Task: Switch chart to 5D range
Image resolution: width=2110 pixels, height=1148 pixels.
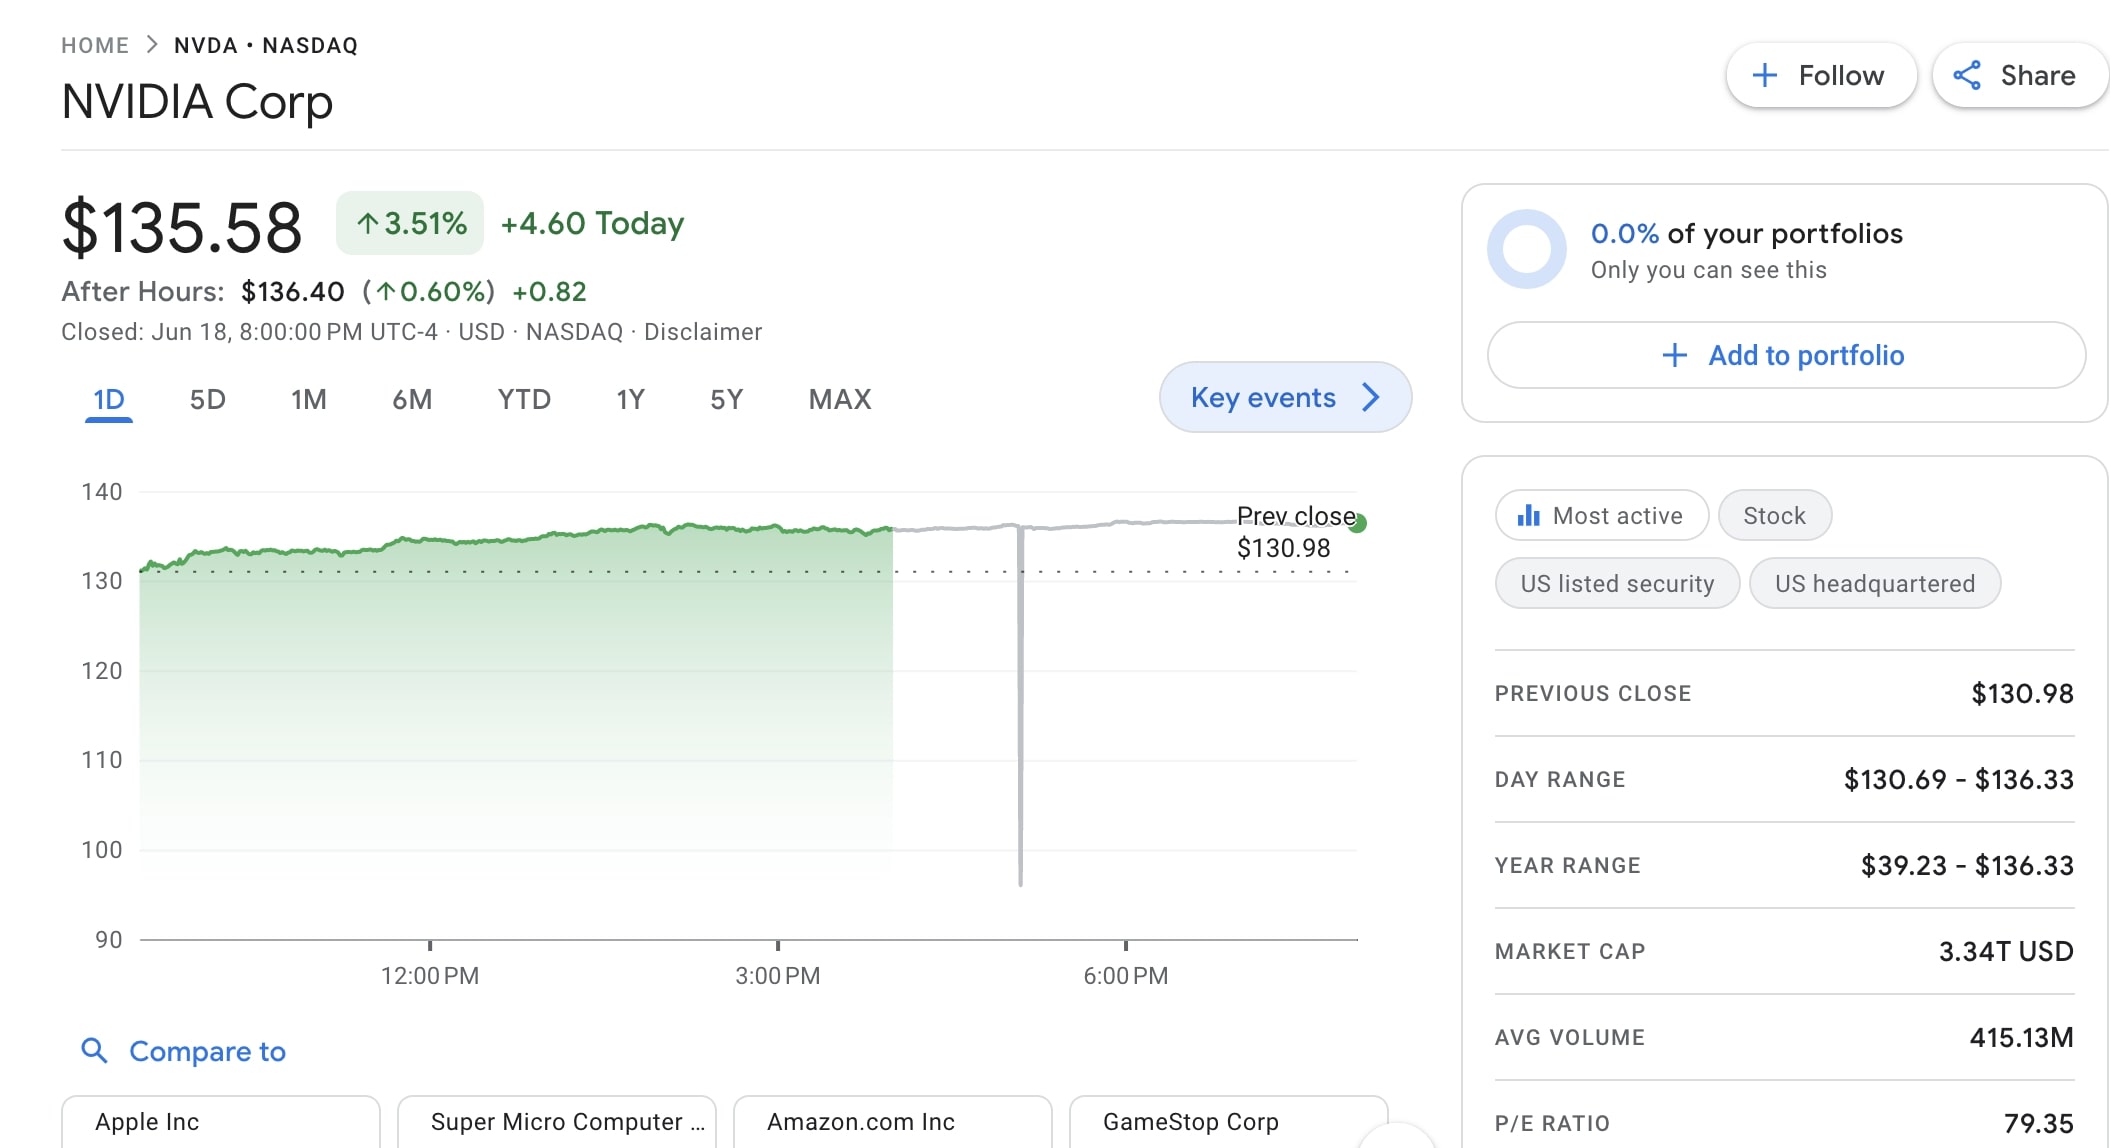Action: click(x=207, y=400)
